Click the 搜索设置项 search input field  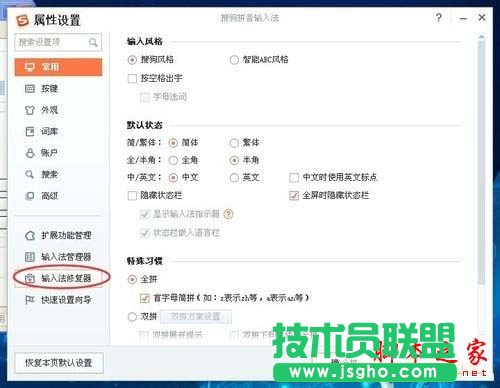pyautogui.click(x=58, y=42)
